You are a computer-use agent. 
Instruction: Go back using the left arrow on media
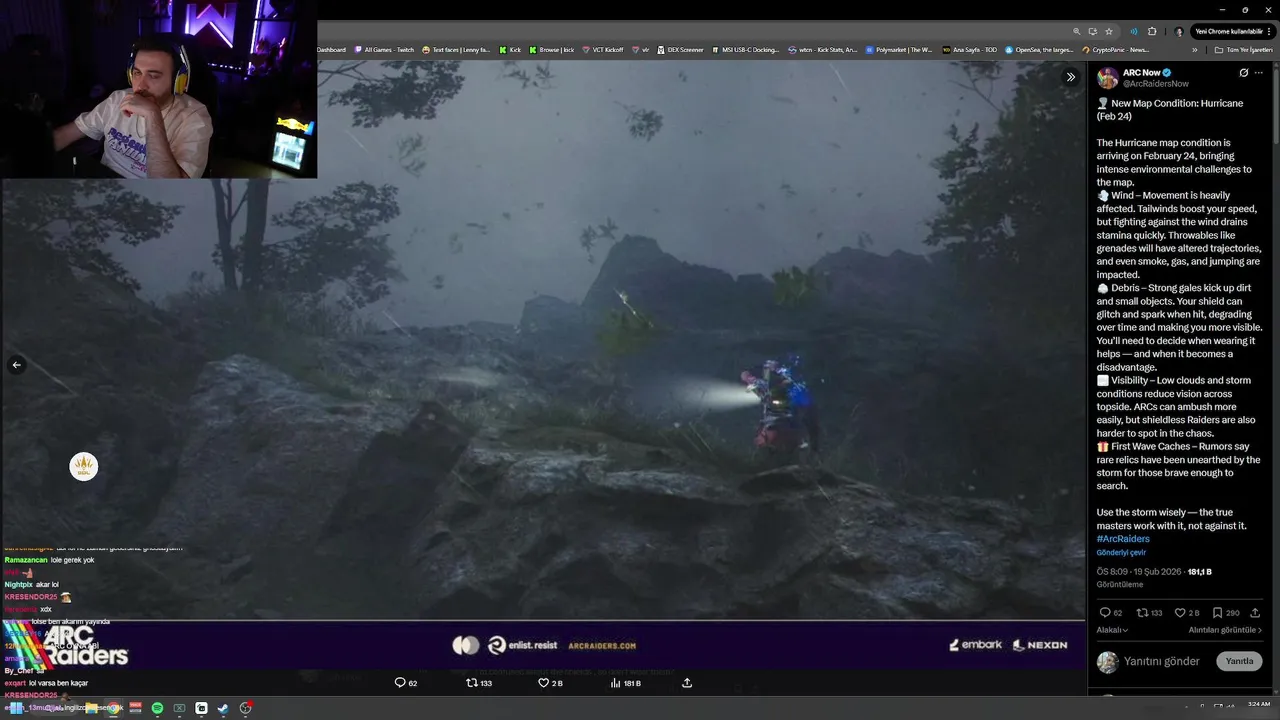click(x=16, y=365)
